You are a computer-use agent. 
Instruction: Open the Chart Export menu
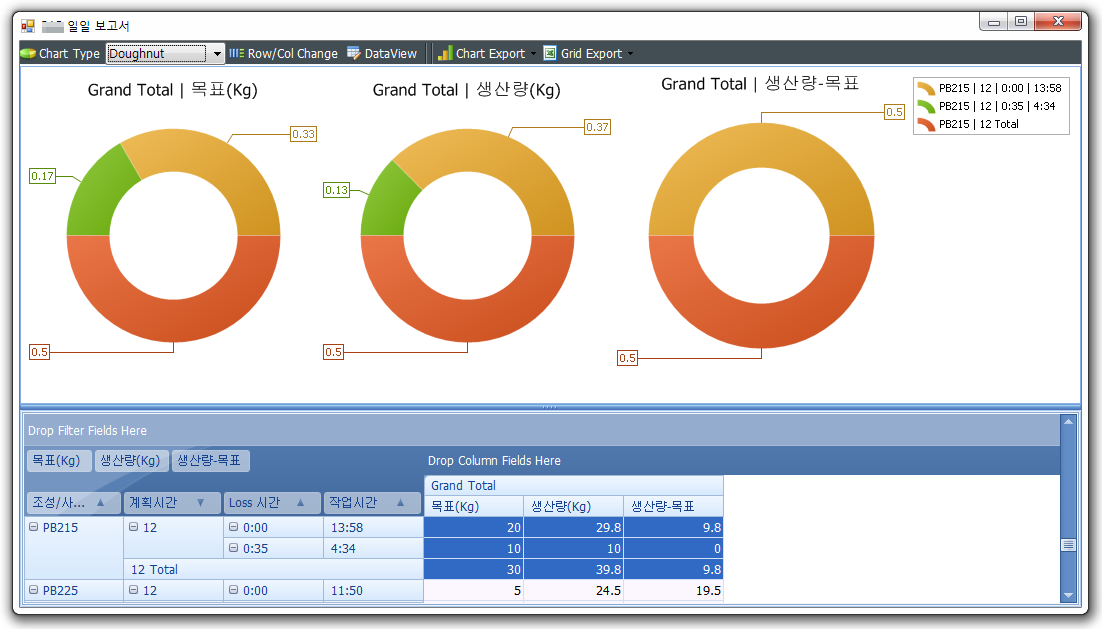point(486,53)
